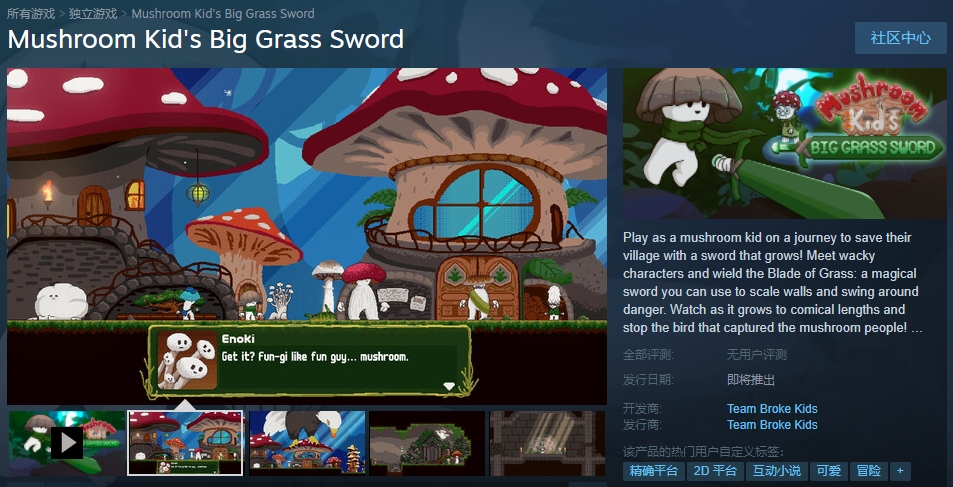Select the mushroom village screenshot thumbnail

click(x=185, y=443)
